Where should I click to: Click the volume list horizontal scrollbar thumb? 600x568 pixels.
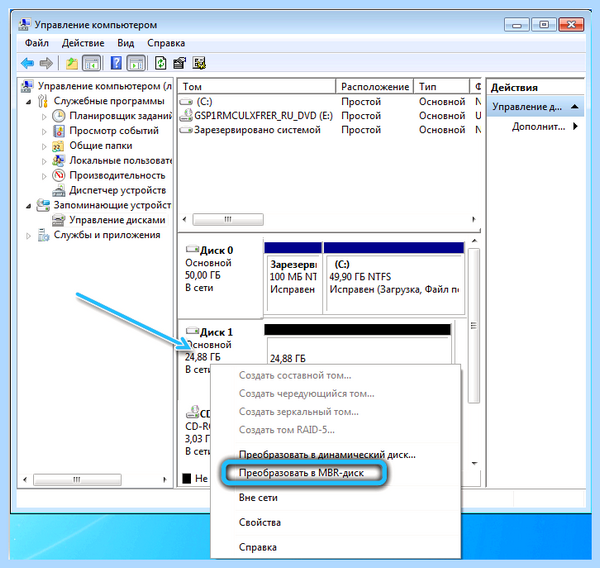(228, 220)
